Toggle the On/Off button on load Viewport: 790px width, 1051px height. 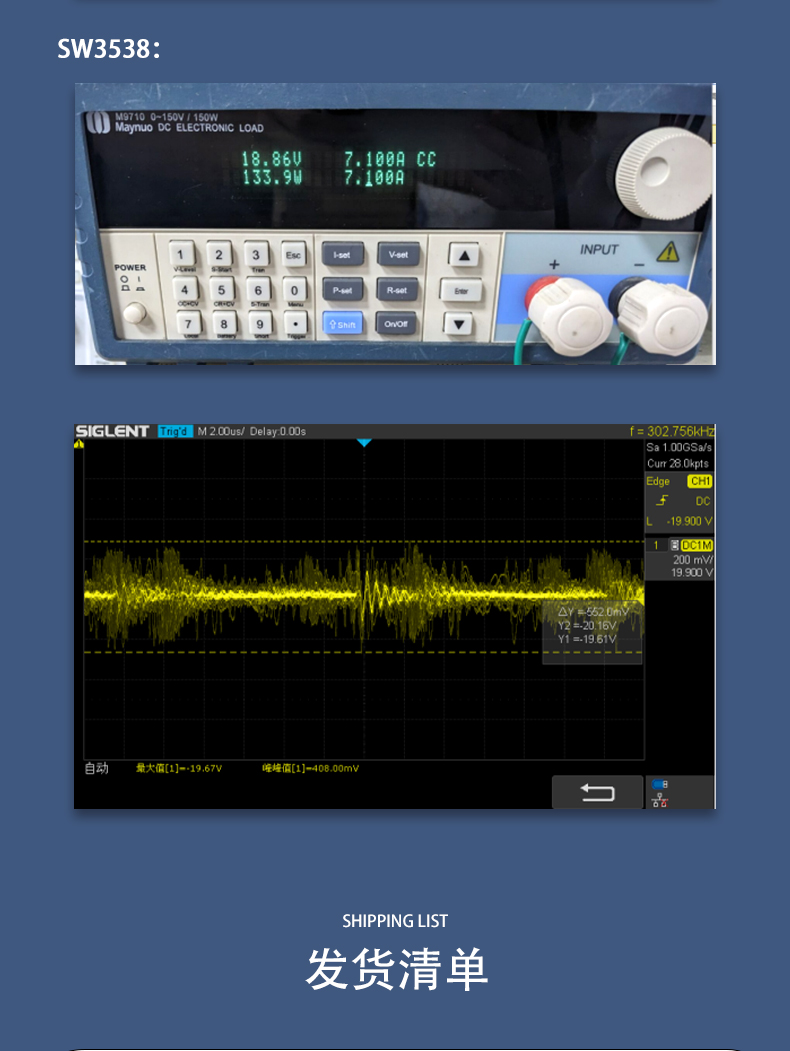click(x=397, y=324)
